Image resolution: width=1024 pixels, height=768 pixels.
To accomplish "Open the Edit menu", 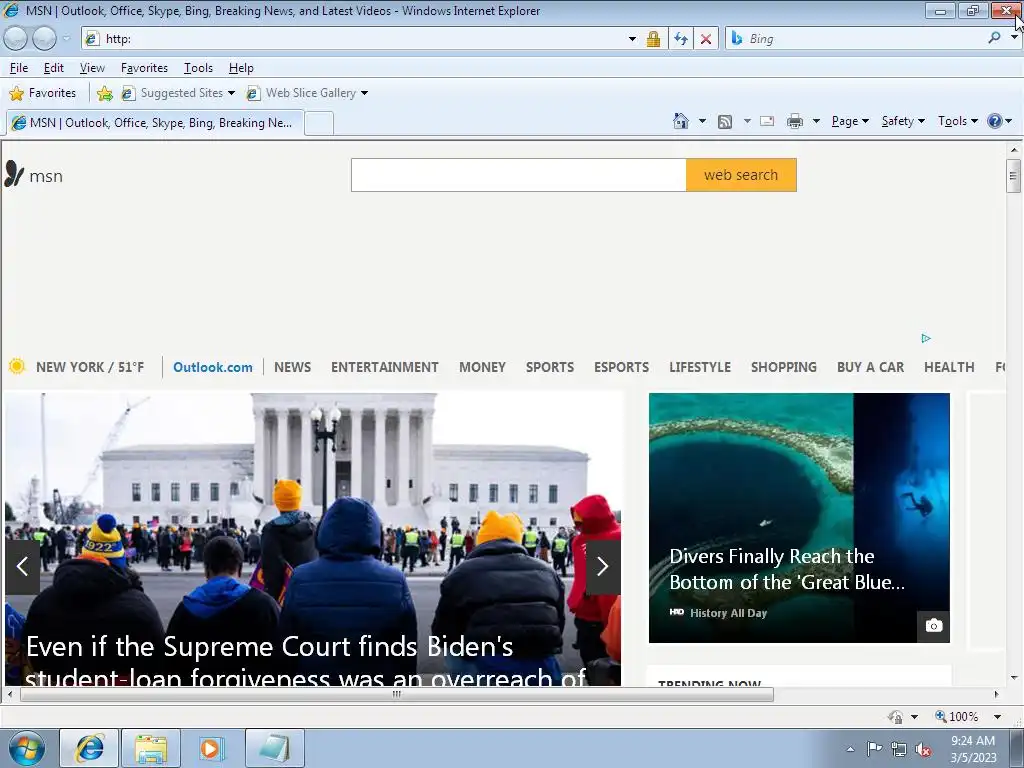I will [x=54, y=68].
